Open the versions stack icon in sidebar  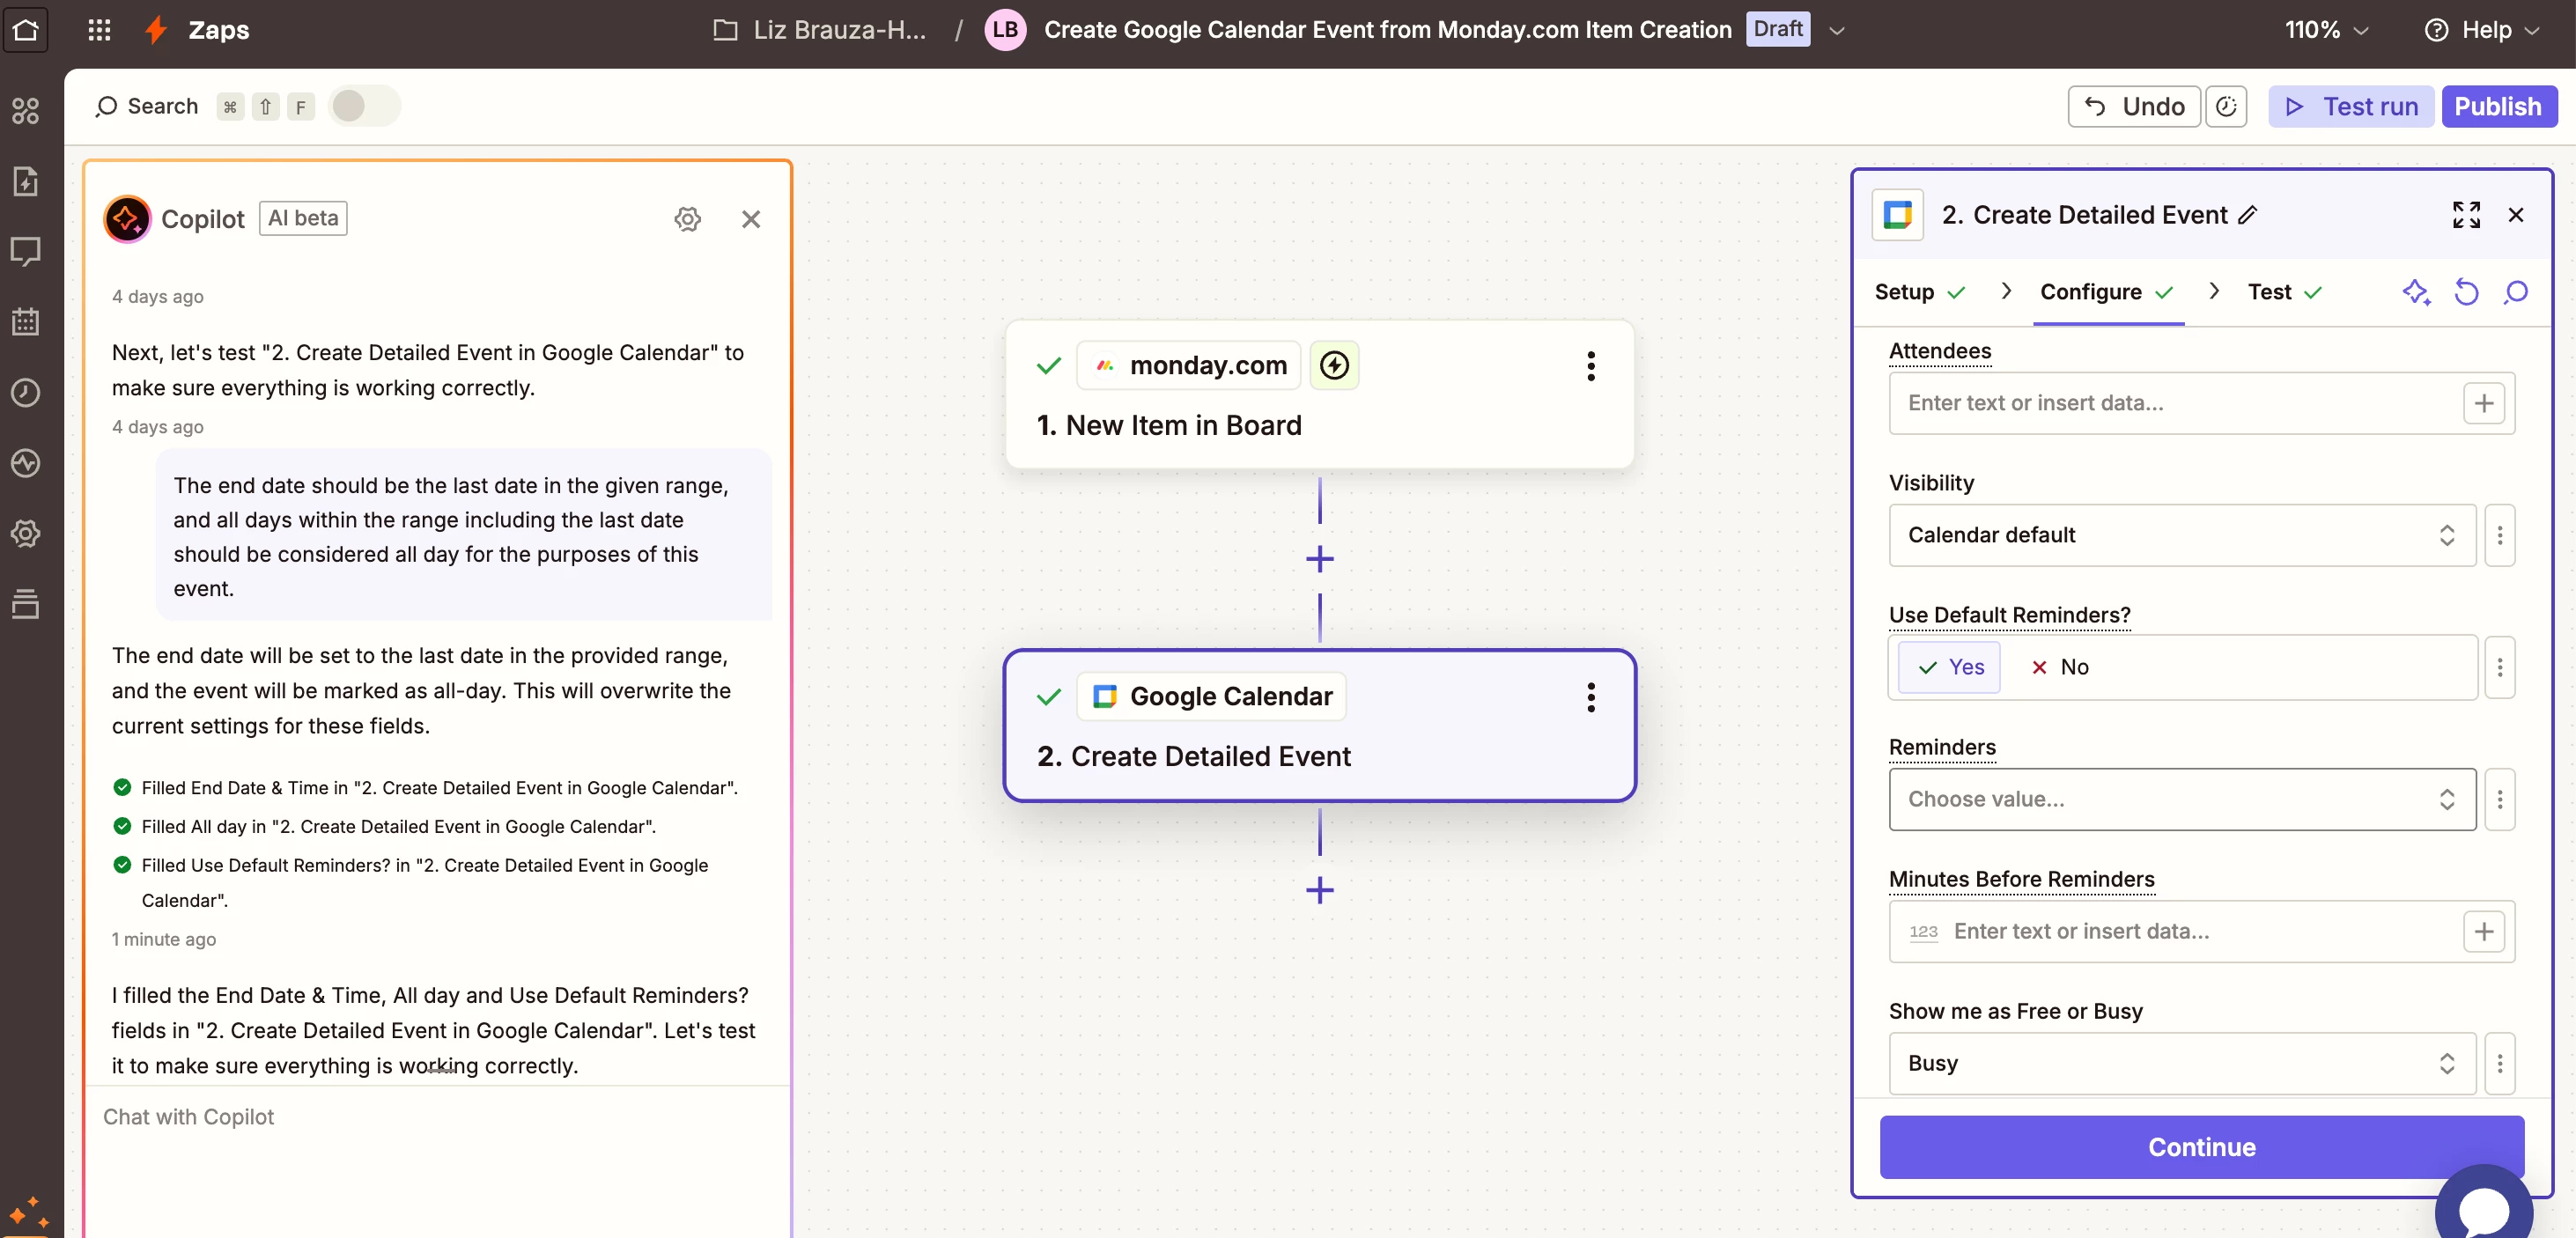[x=26, y=604]
